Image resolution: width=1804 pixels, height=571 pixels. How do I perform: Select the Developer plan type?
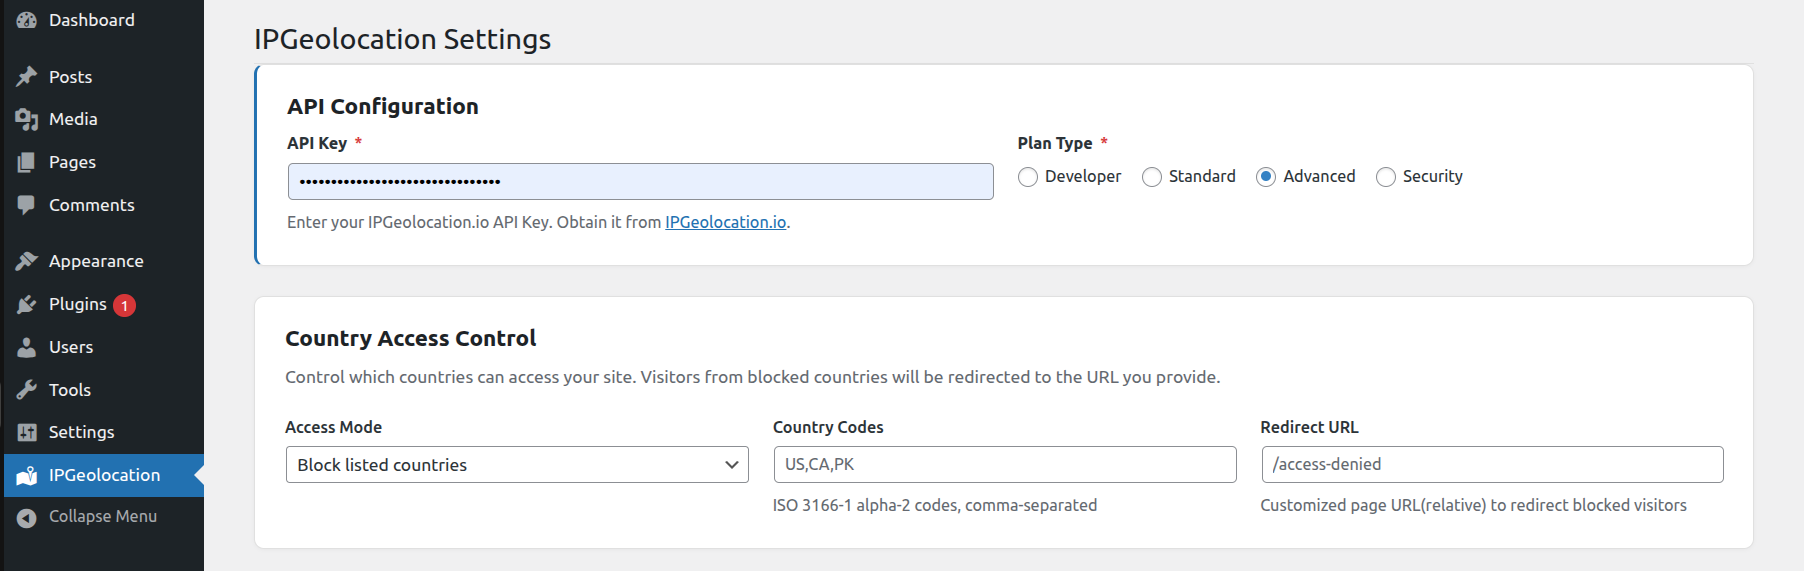(x=1028, y=177)
